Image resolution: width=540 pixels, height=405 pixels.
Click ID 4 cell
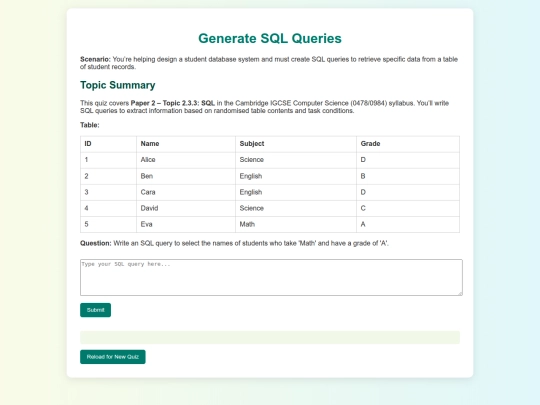coord(108,208)
